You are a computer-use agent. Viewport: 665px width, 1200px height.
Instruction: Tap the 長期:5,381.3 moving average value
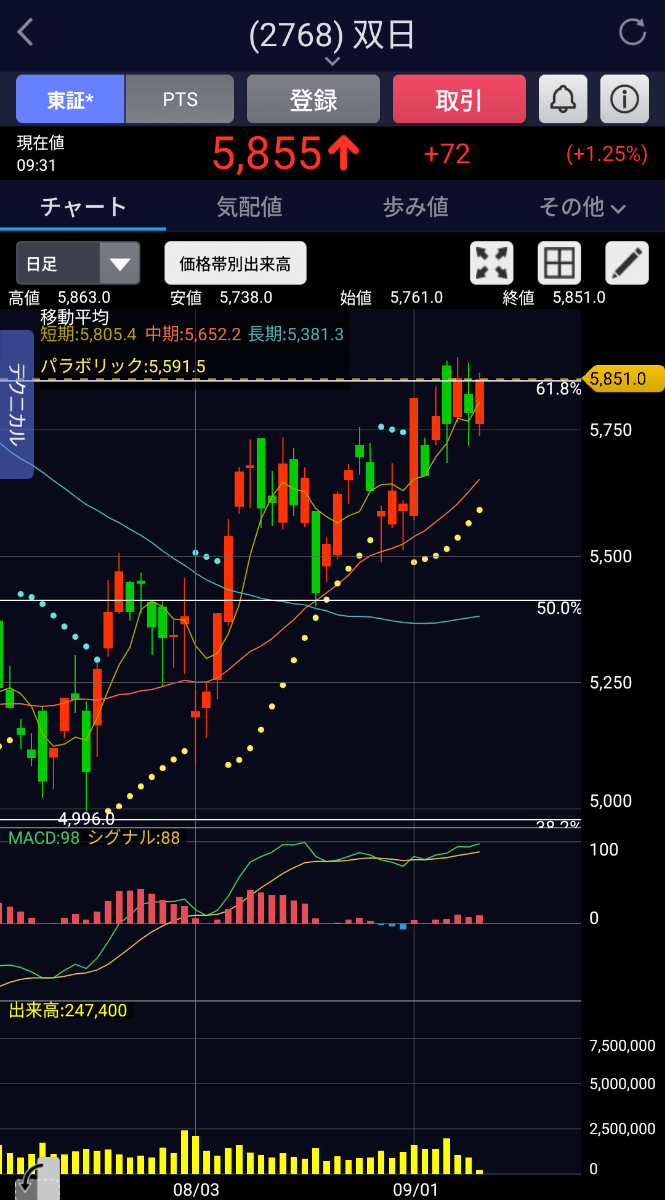pos(296,334)
